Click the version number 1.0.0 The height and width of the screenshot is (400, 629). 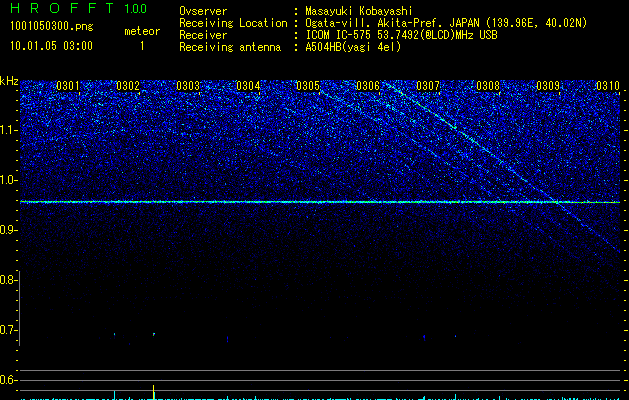(136, 8)
